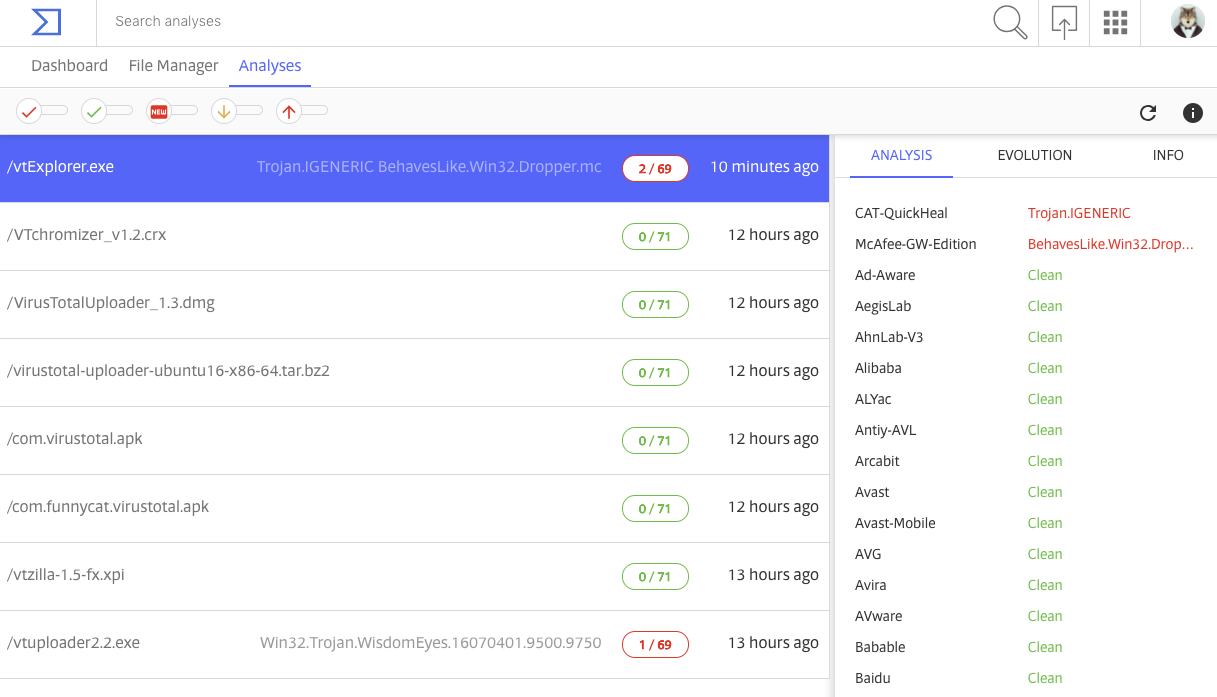Viewport: 1217px width, 697px height.
Task: Go to the Dashboard tab
Action: tap(70, 66)
